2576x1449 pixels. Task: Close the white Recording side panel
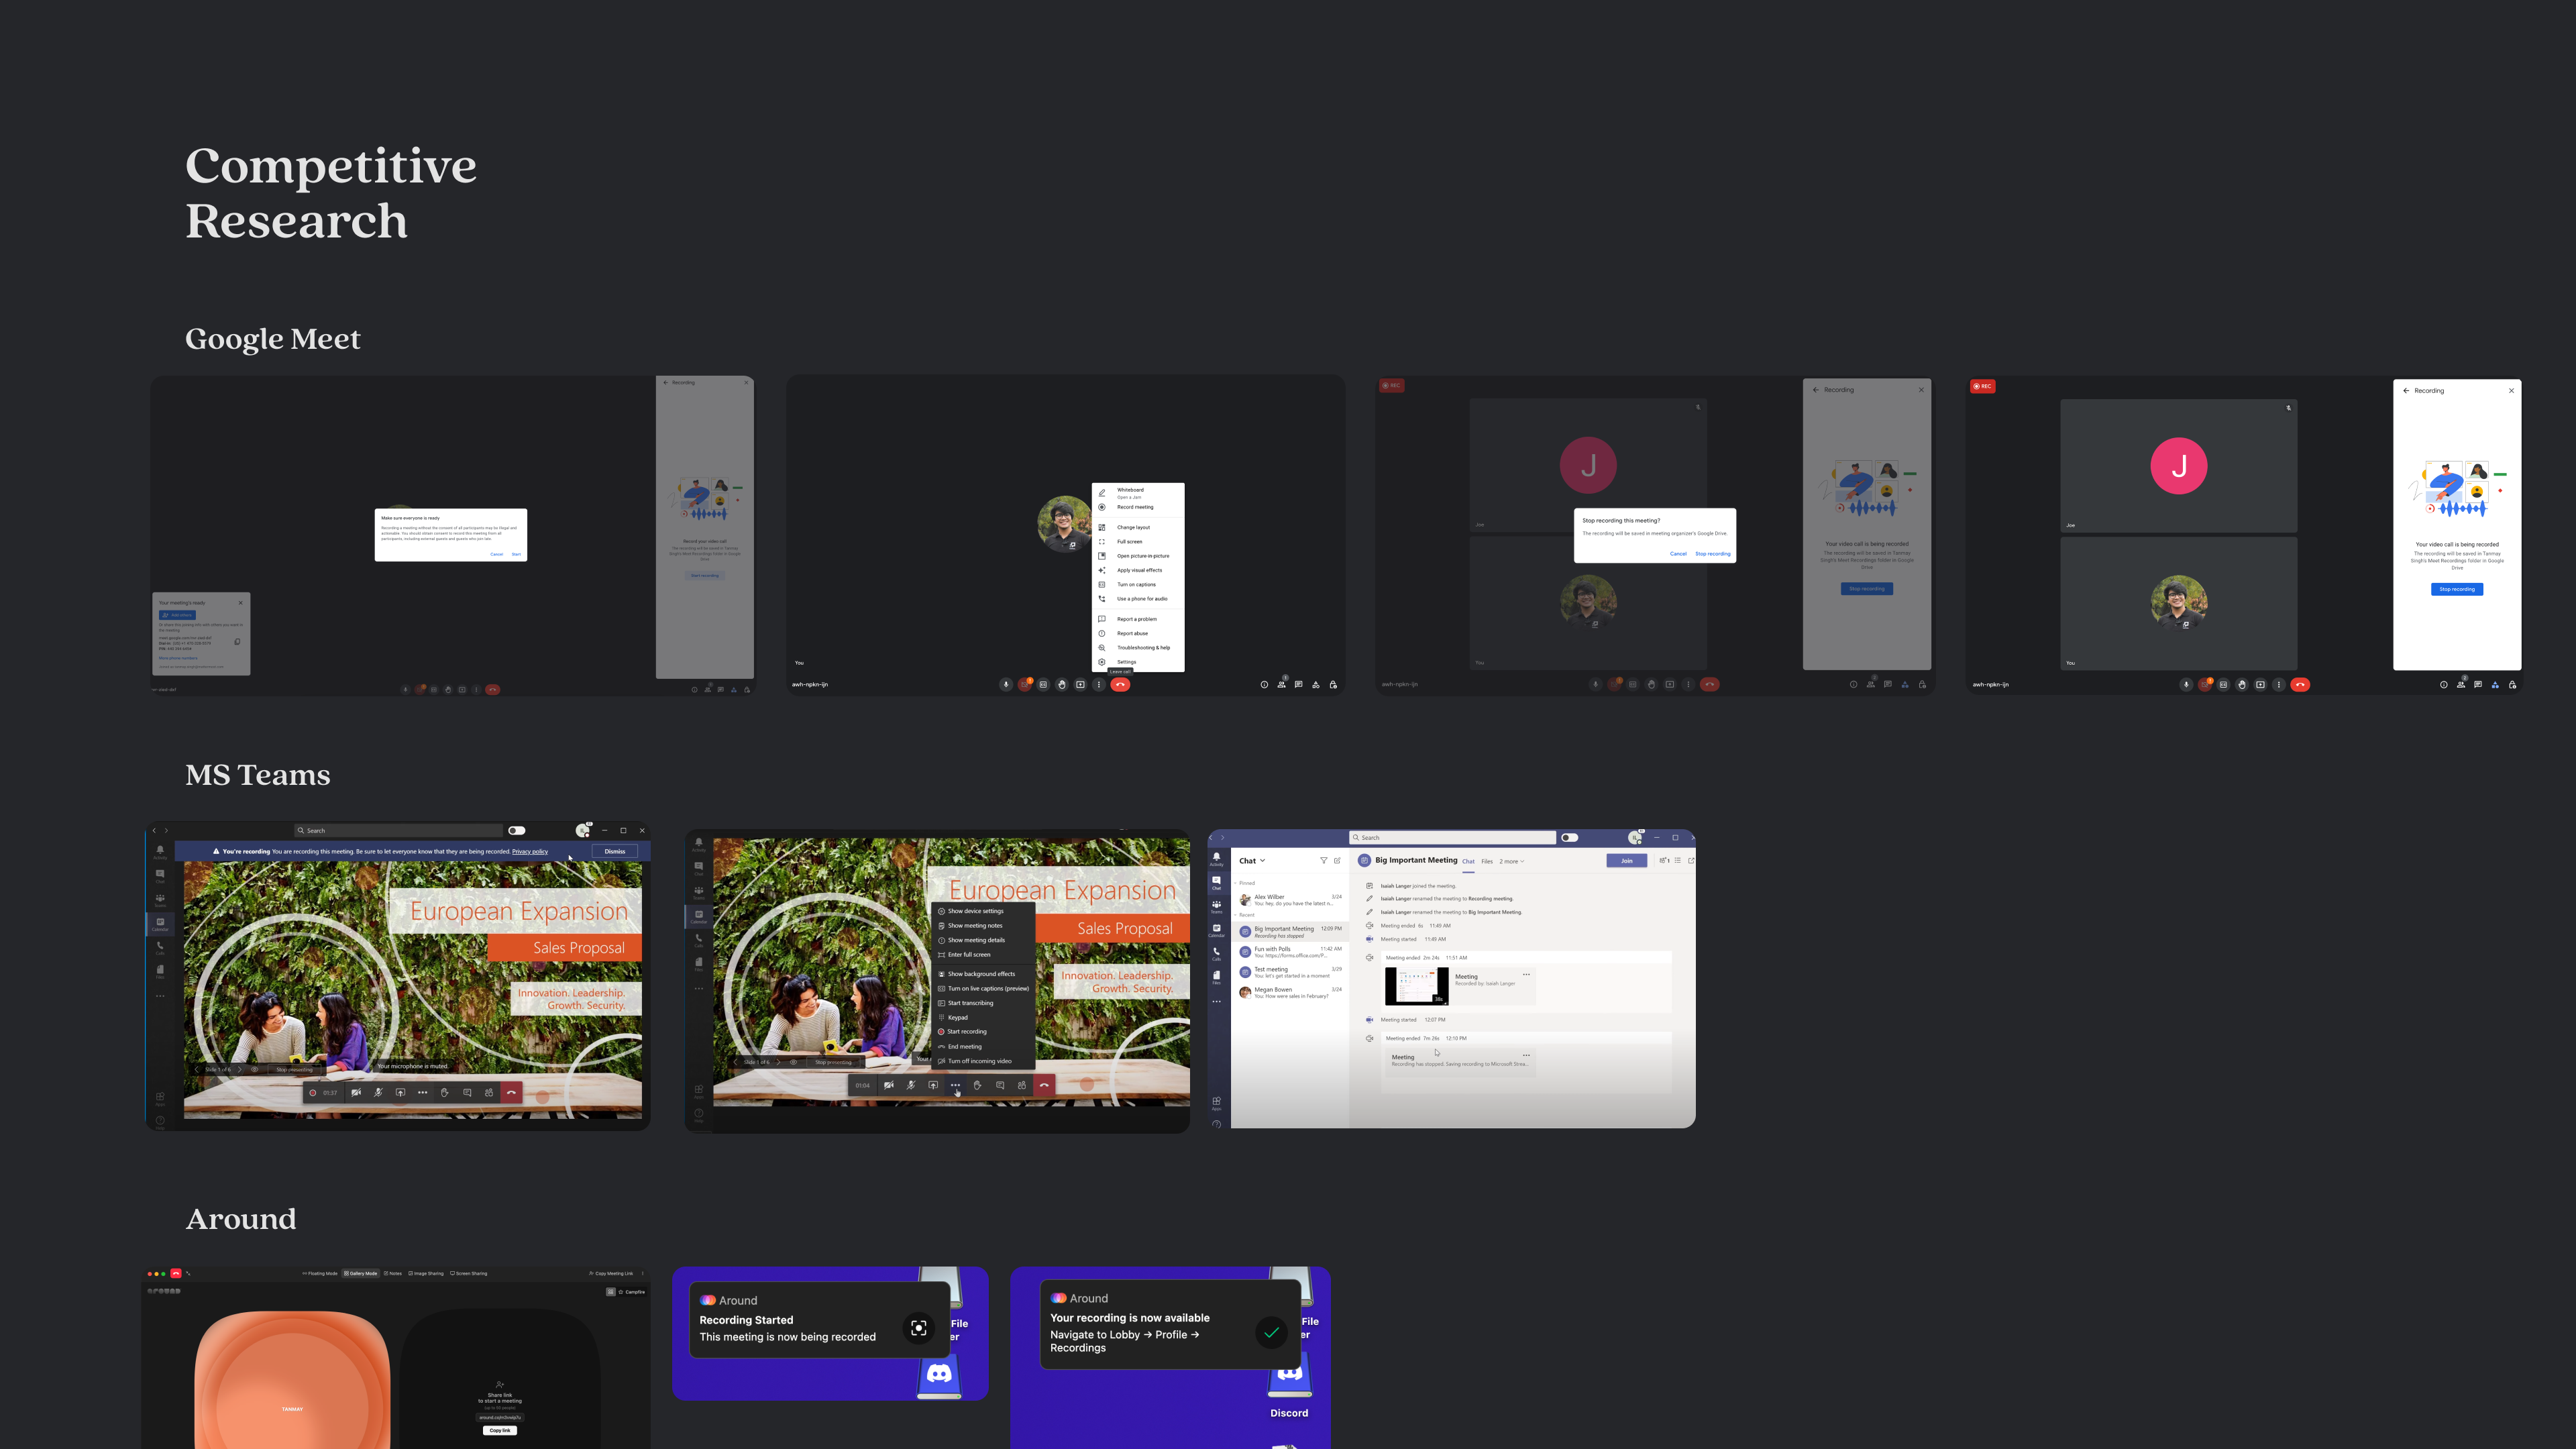coord(2511,391)
